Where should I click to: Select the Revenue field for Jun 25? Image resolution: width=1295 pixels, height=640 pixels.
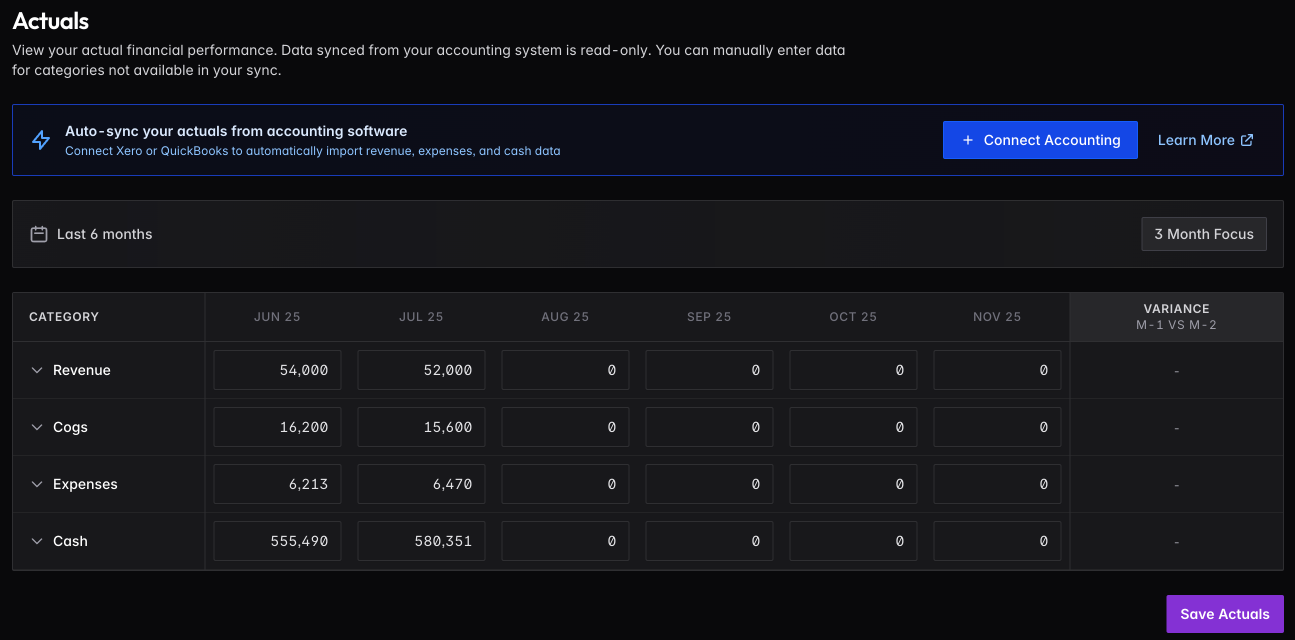point(277,370)
